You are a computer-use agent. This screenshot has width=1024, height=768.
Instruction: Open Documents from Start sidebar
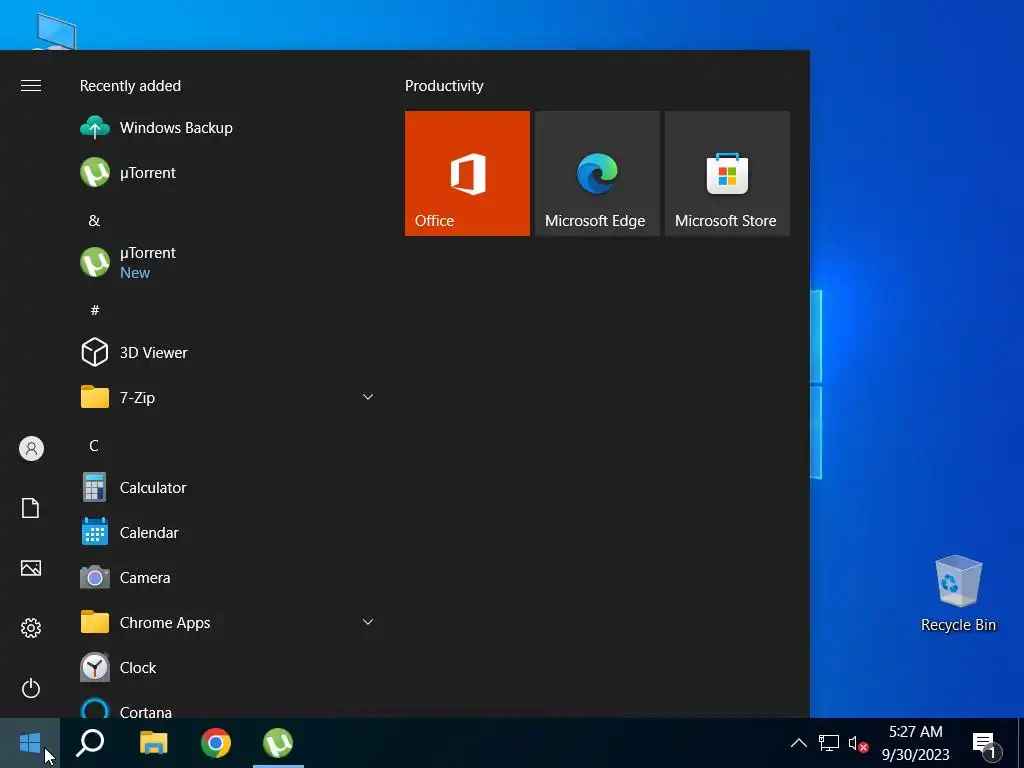(31, 508)
